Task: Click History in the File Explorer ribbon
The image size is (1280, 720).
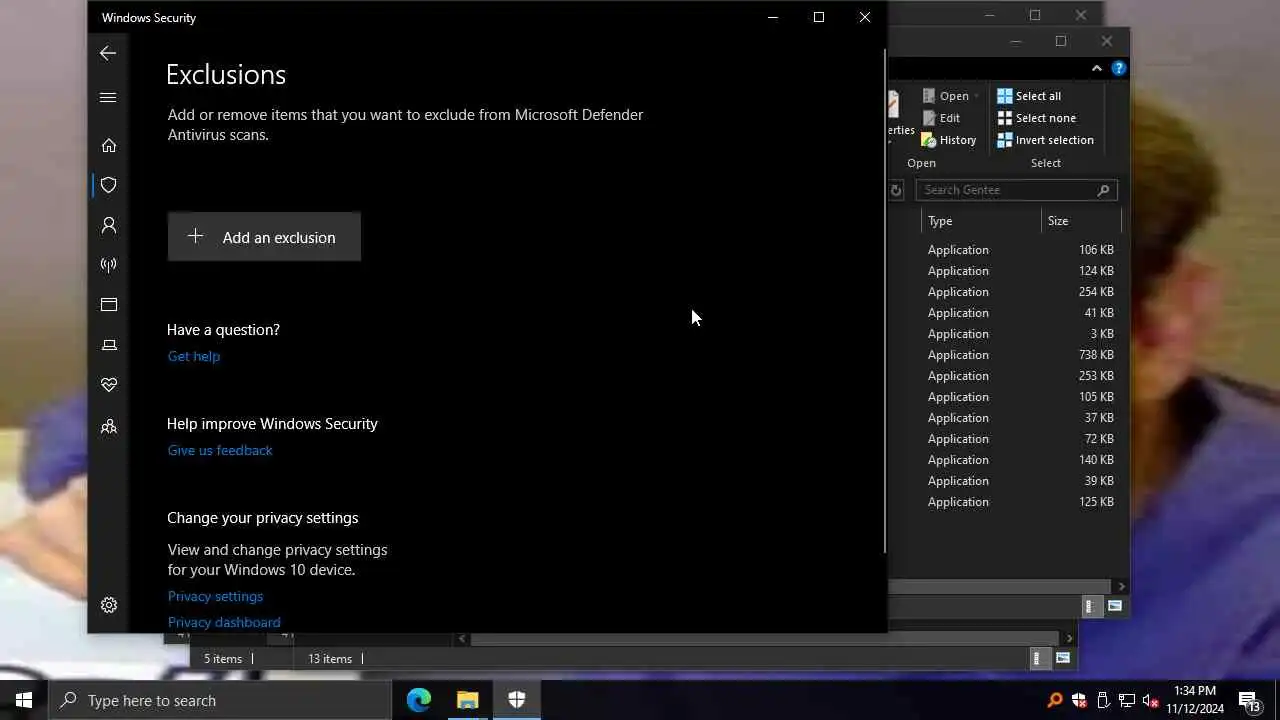Action: pyautogui.click(x=949, y=140)
